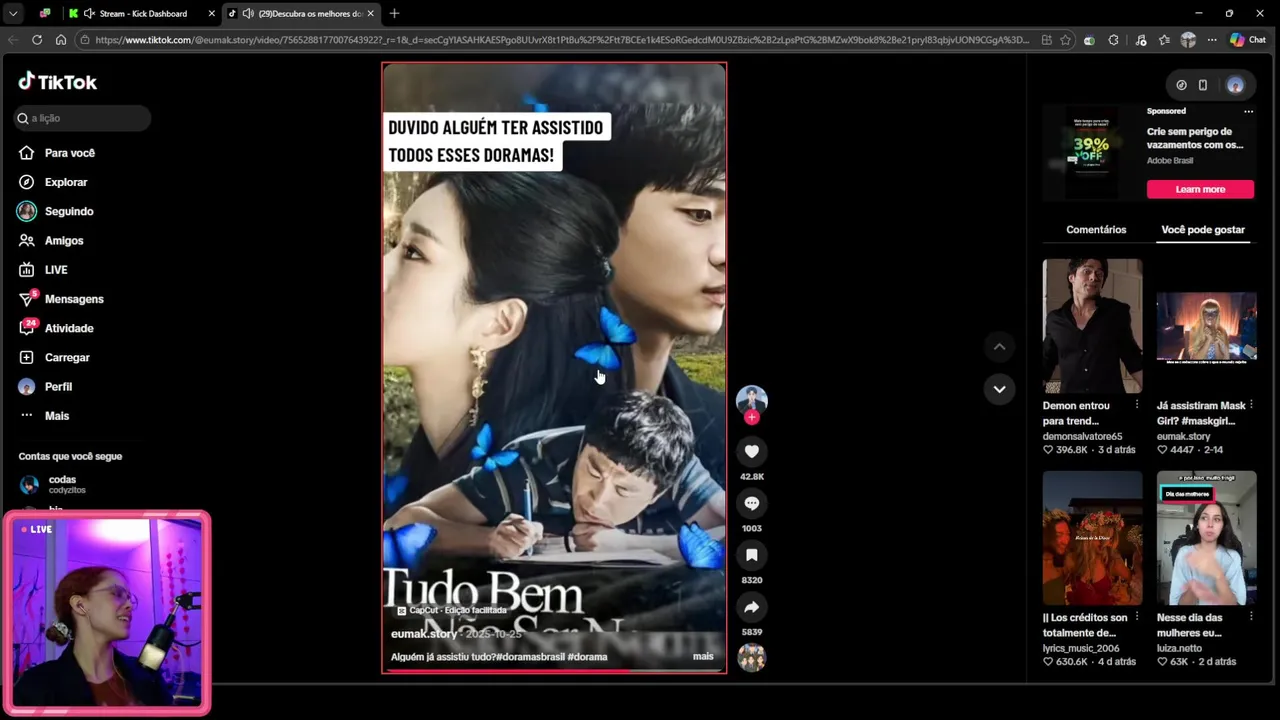Open the CapCut Edição facilitada tag

(452, 610)
